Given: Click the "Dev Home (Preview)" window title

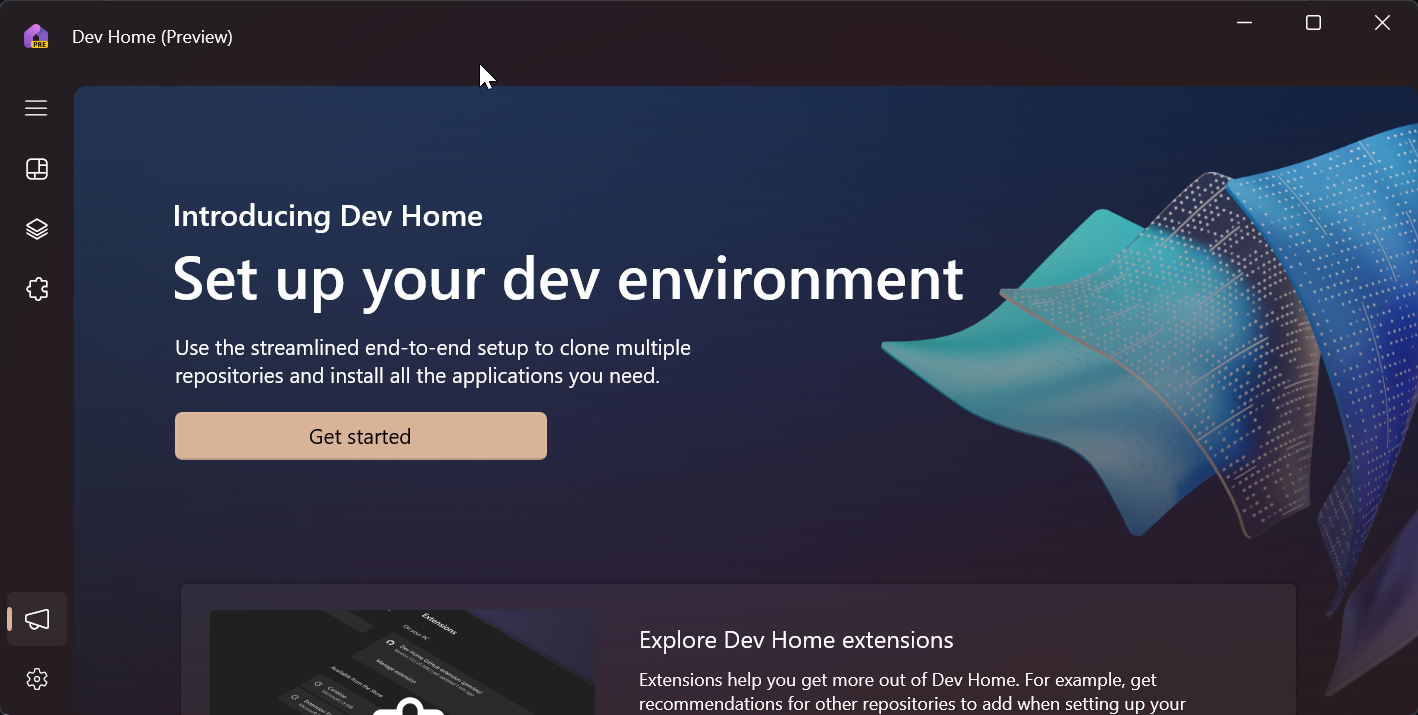Looking at the screenshot, I should click(152, 37).
